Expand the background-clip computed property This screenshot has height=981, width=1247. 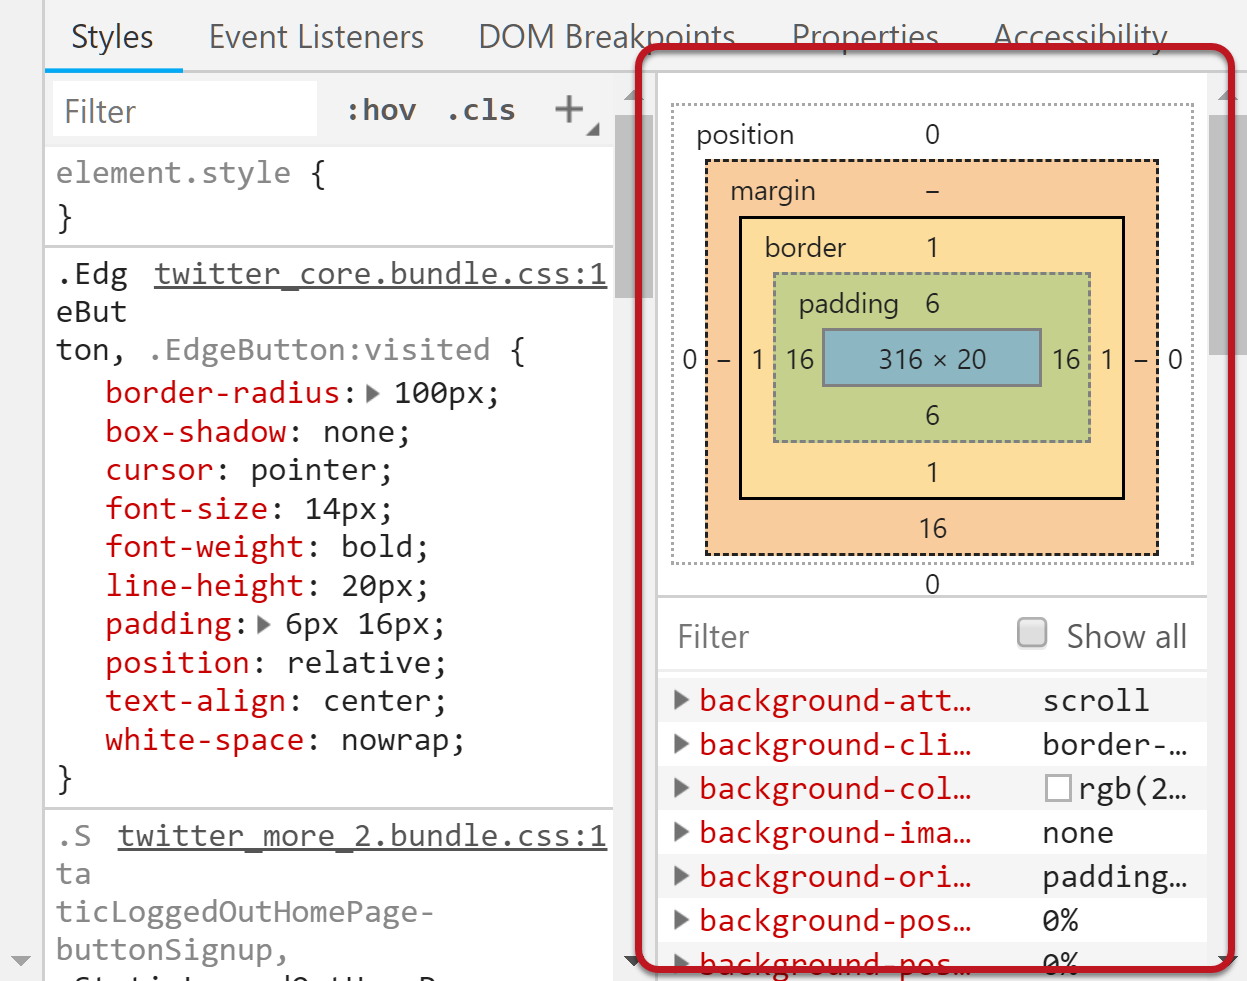(x=681, y=744)
